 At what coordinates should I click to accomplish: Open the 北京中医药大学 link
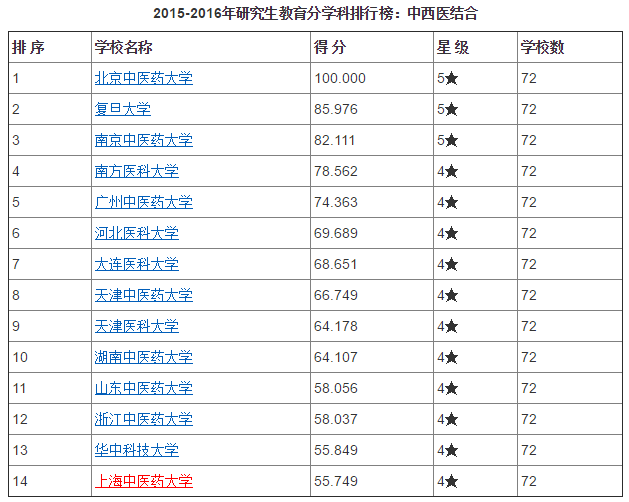[143, 78]
